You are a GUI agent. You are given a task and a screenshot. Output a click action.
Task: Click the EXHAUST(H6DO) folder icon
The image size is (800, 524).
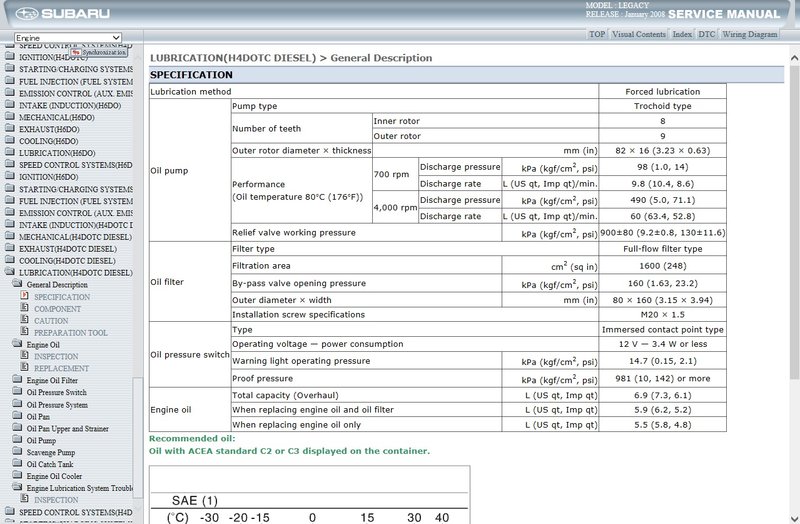(10, 129)
